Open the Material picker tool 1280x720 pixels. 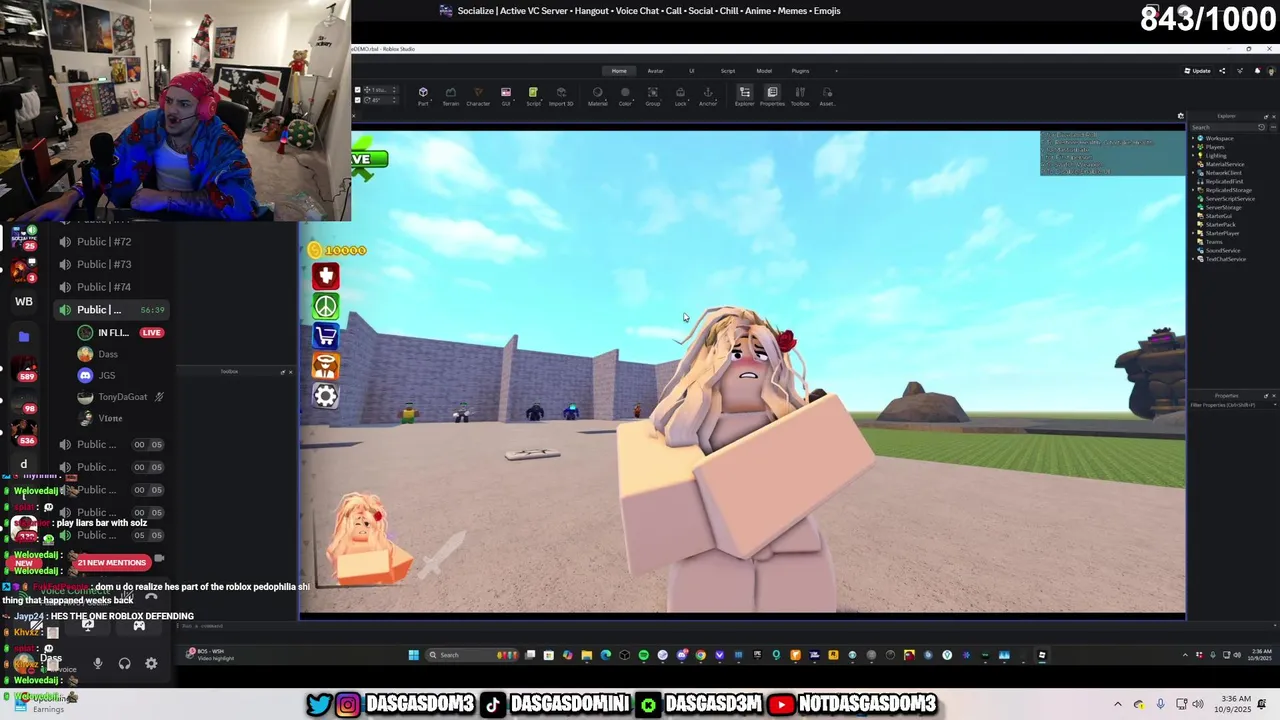click(x=598, y=95)
